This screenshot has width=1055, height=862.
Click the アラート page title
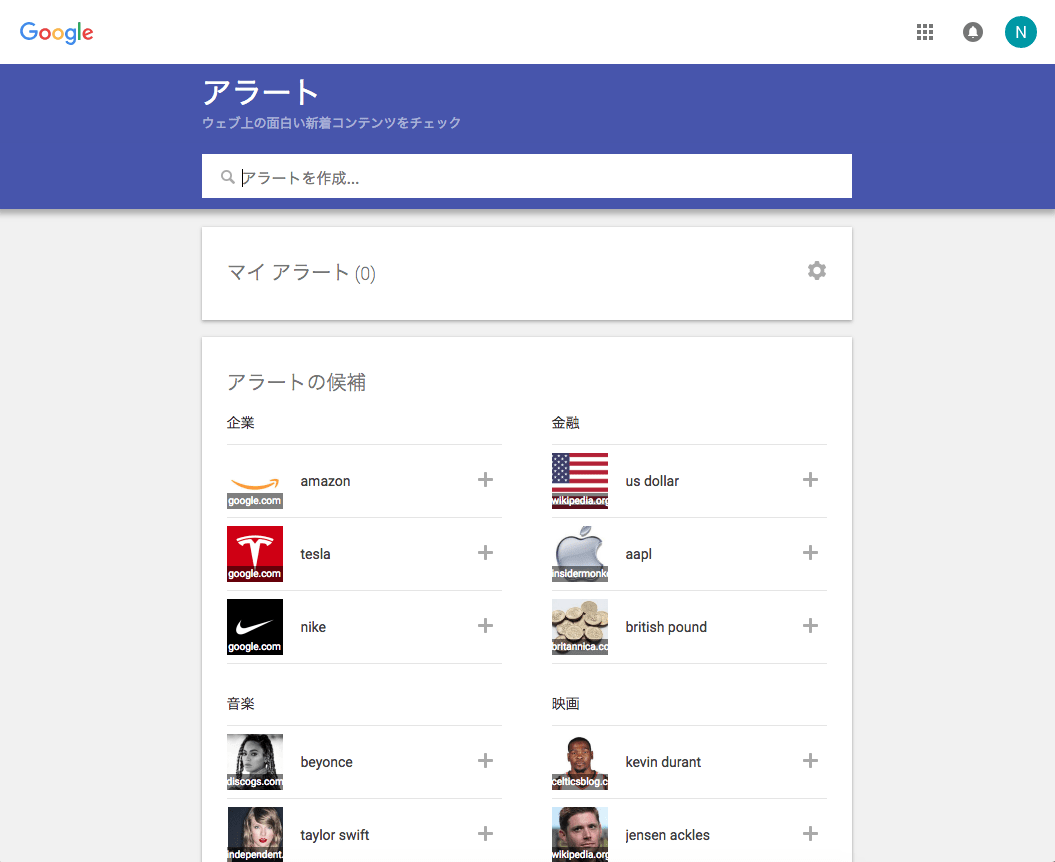[x=260, y=92]
